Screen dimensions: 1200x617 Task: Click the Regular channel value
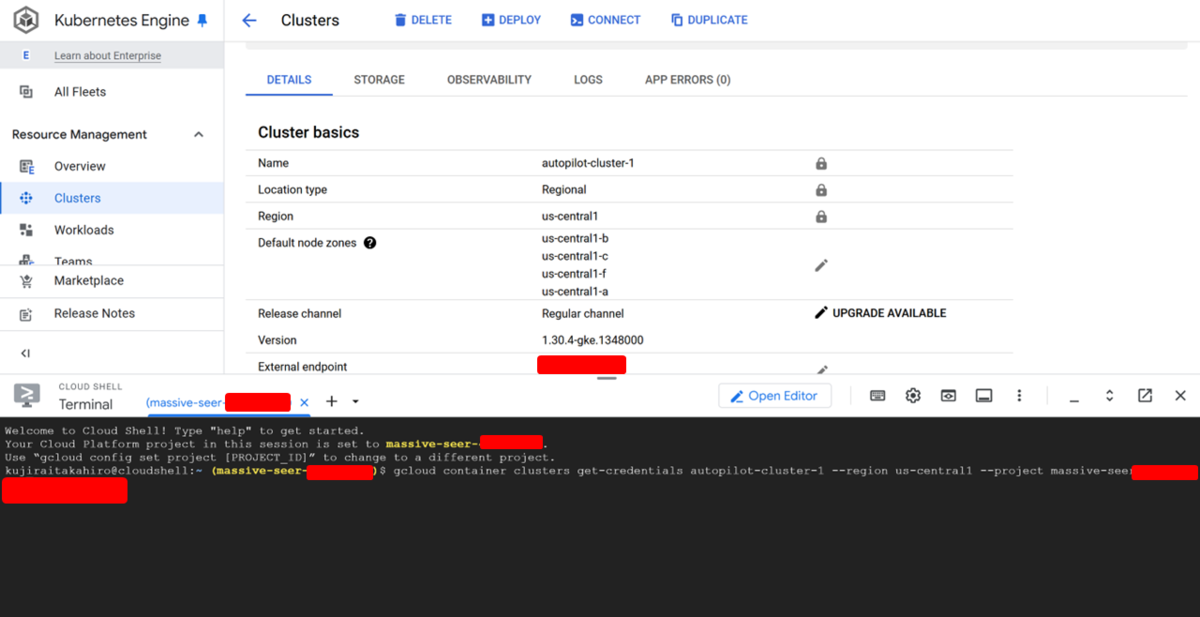pos(583,314)
